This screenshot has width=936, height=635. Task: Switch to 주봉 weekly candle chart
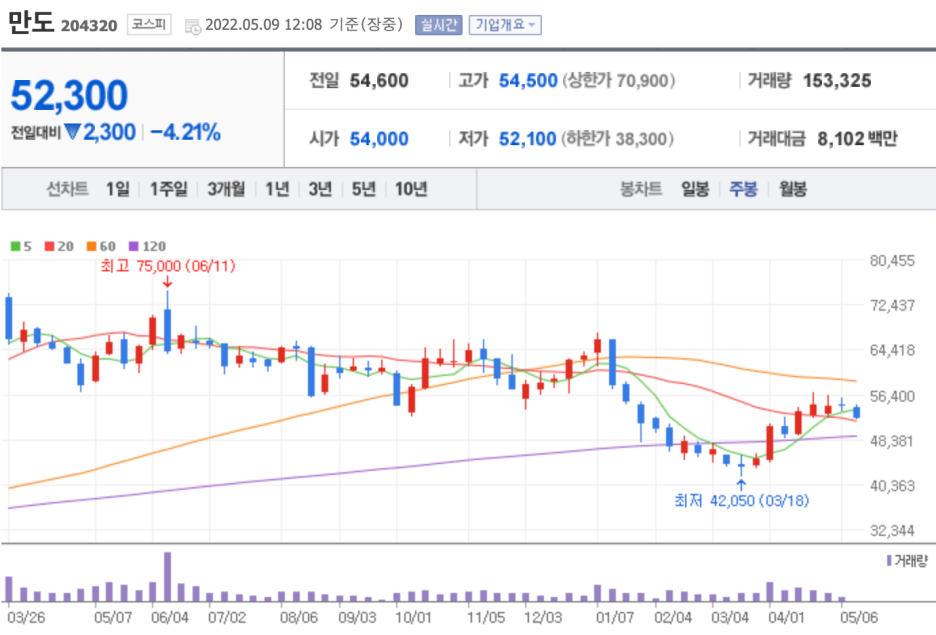tap(743, 189)
